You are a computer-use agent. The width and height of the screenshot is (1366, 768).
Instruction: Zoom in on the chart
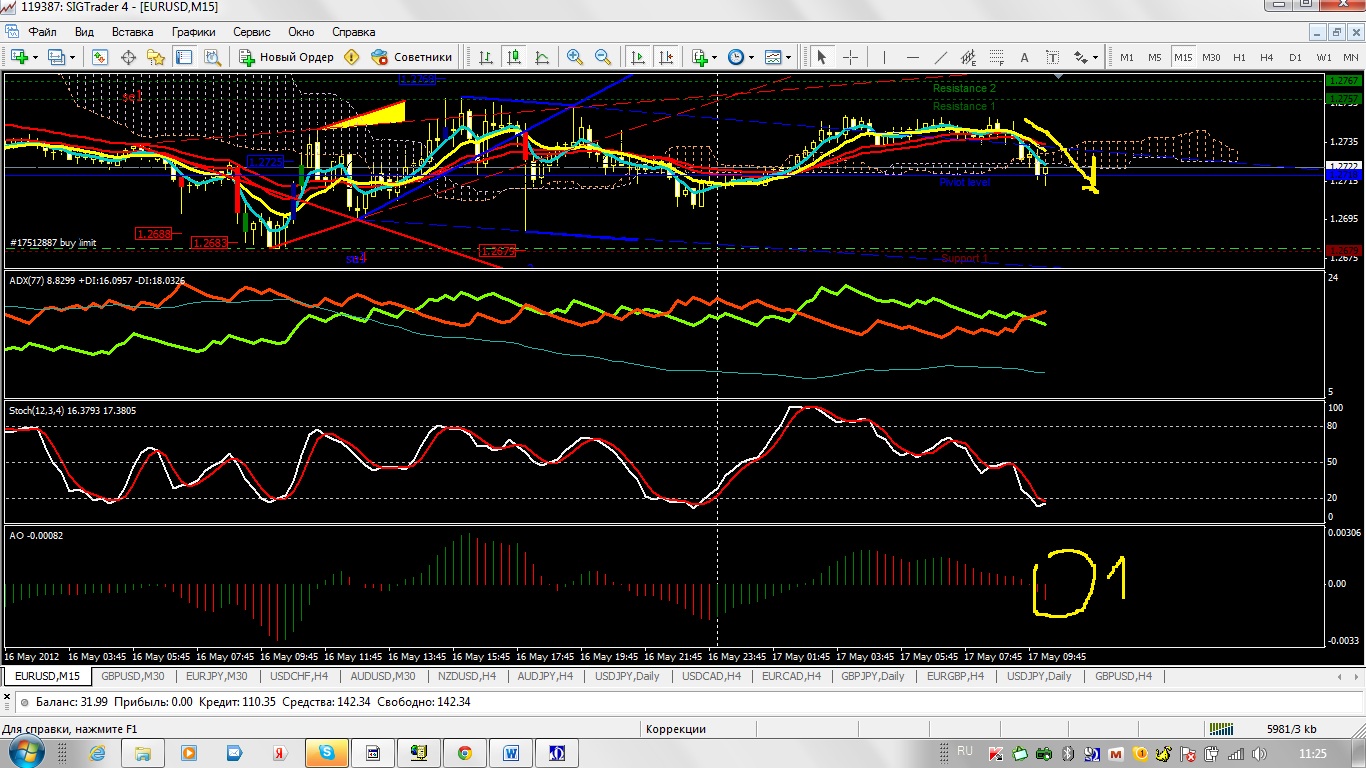pos(574,57)
